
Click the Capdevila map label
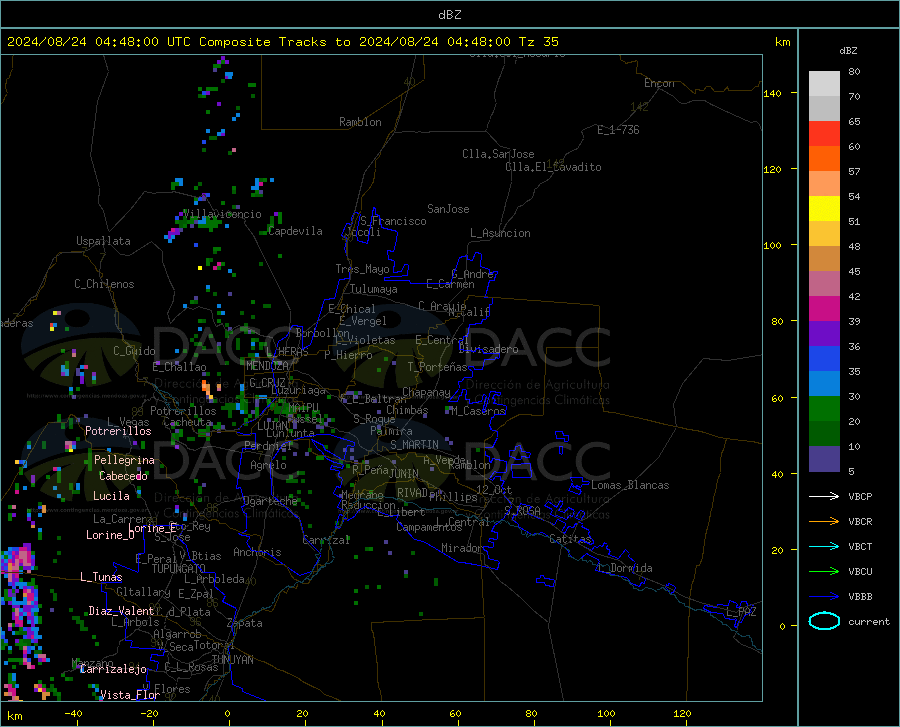[295, 231]
